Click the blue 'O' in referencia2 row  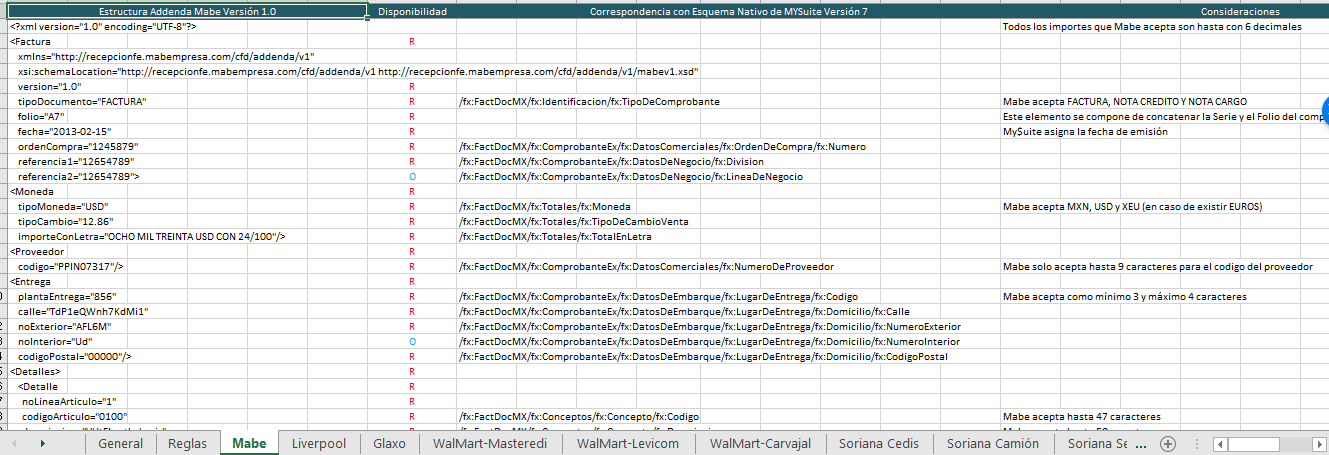tap(412, 177)
